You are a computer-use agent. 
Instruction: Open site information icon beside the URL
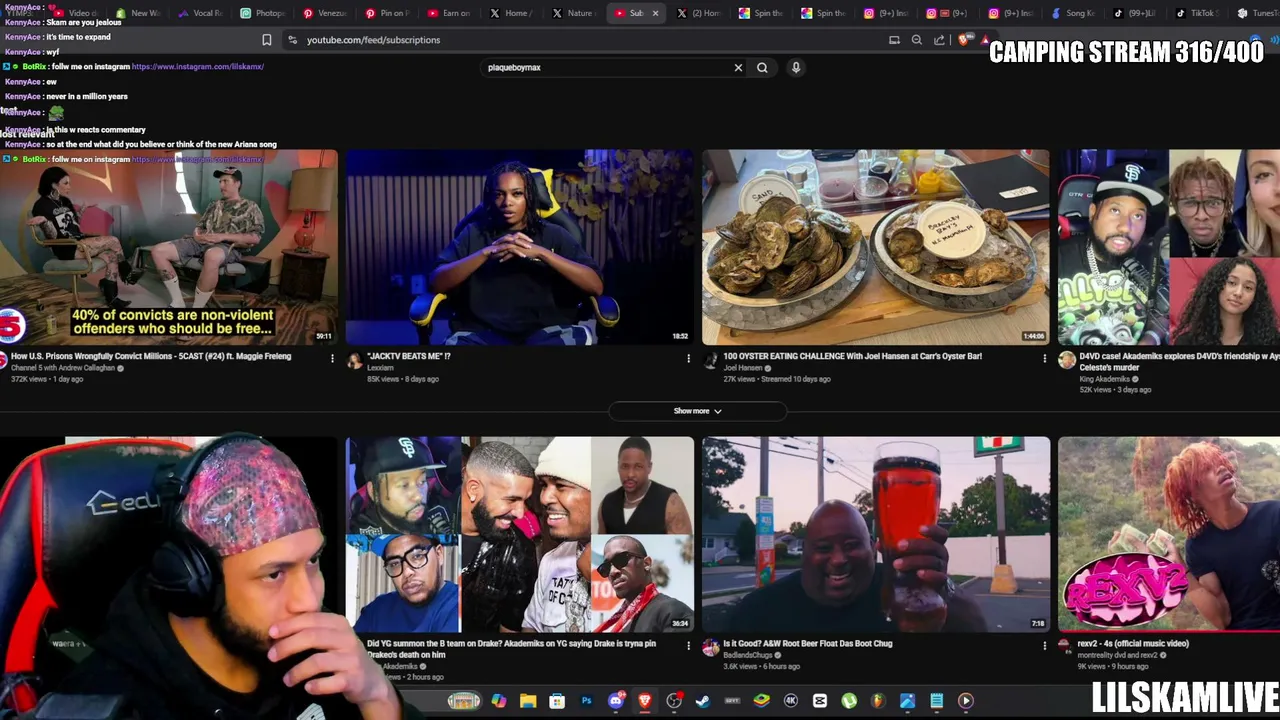[x=292, y=40]
